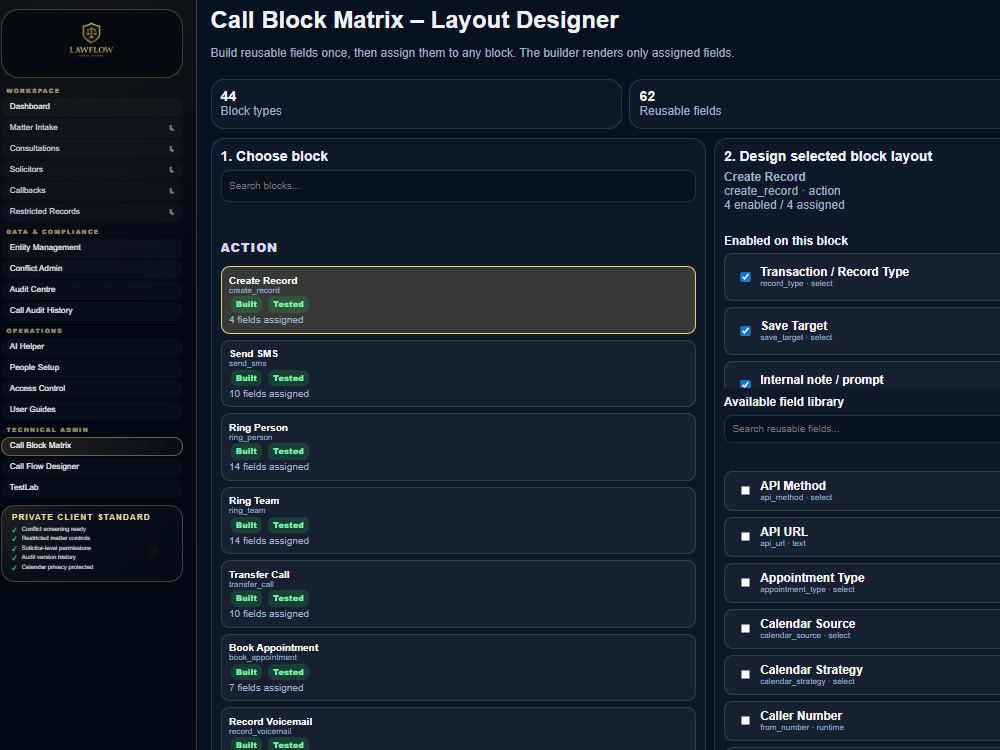Image resolution: width=1000 pixels, height=750 pixels.
Task: Uncheck the Transaction / Record Type field
Action: point(745,277)
